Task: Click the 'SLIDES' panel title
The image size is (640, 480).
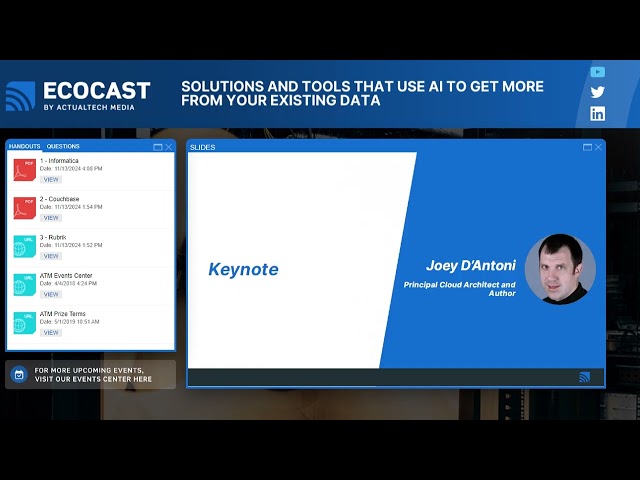Action: (x=202, y=147)
